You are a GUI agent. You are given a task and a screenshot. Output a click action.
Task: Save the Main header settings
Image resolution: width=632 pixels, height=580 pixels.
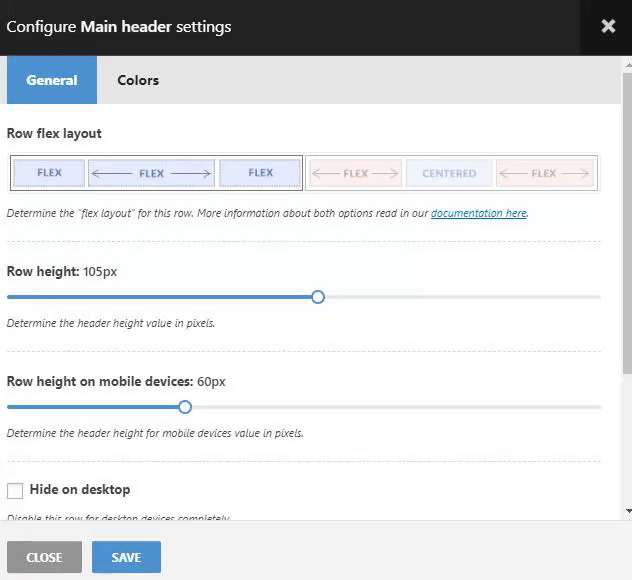tap(126, 557)
